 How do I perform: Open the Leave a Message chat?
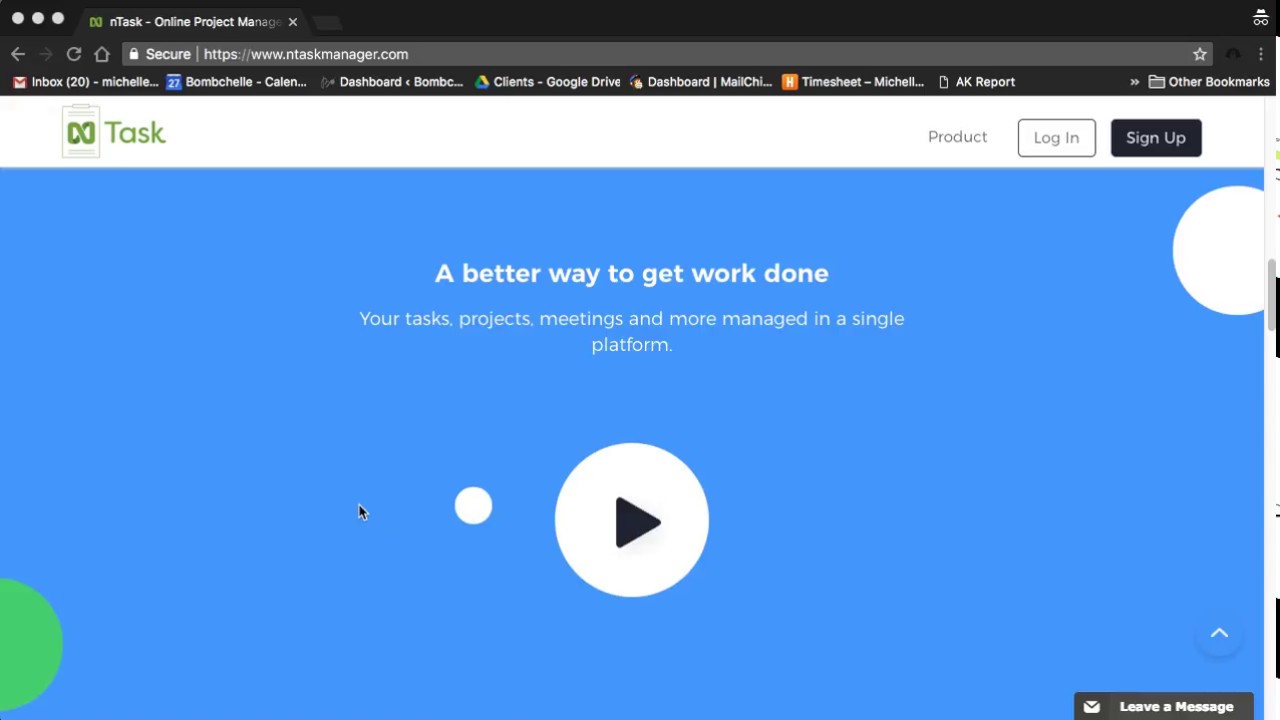[1163, 706]
